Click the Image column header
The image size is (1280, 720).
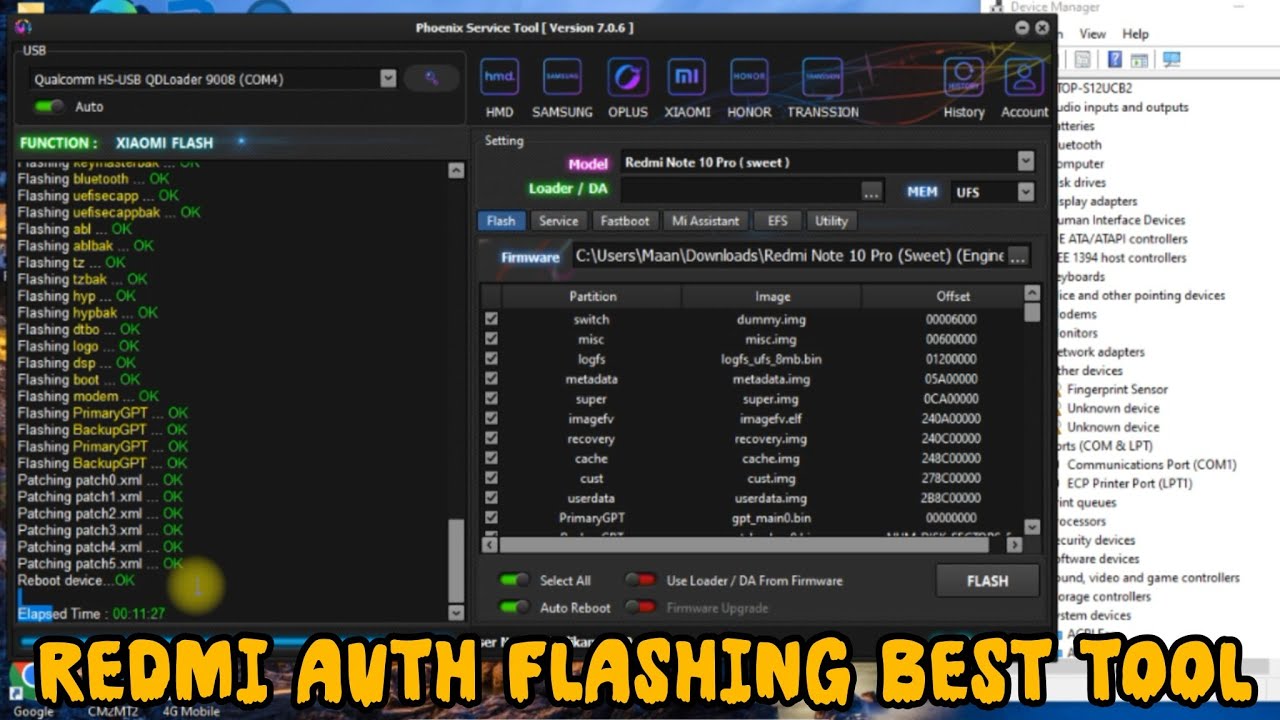click(772, 296)
